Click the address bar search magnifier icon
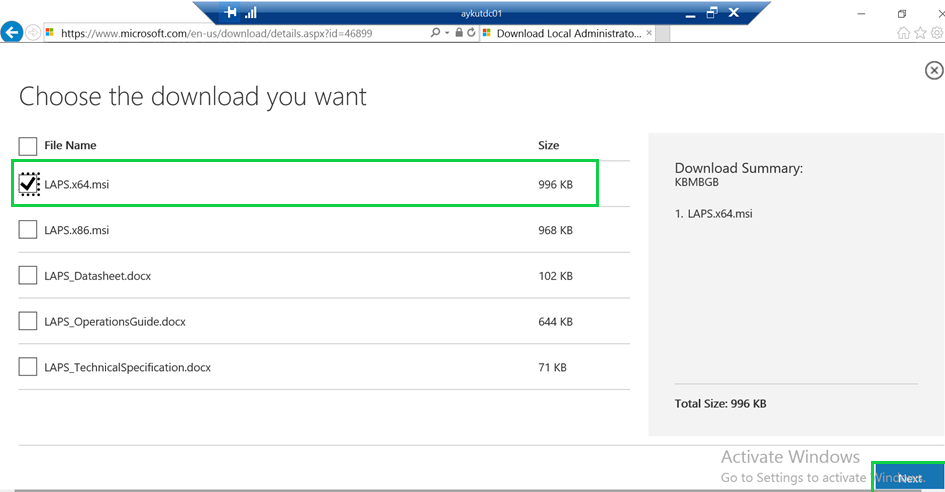 coord(435,33)
